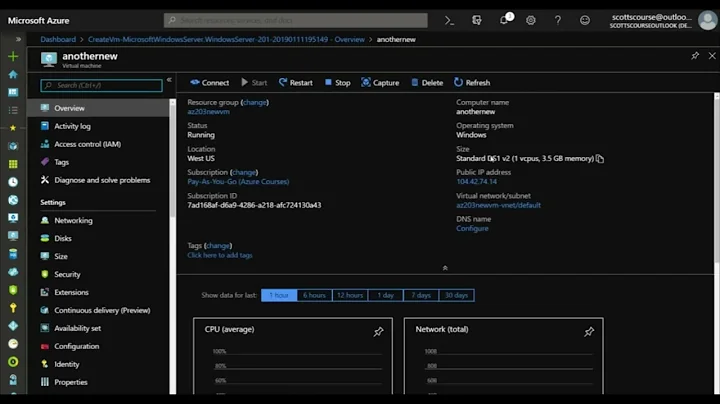Show data for last 1 day
This screenshot has width=720, height=404.
point(386,295)
